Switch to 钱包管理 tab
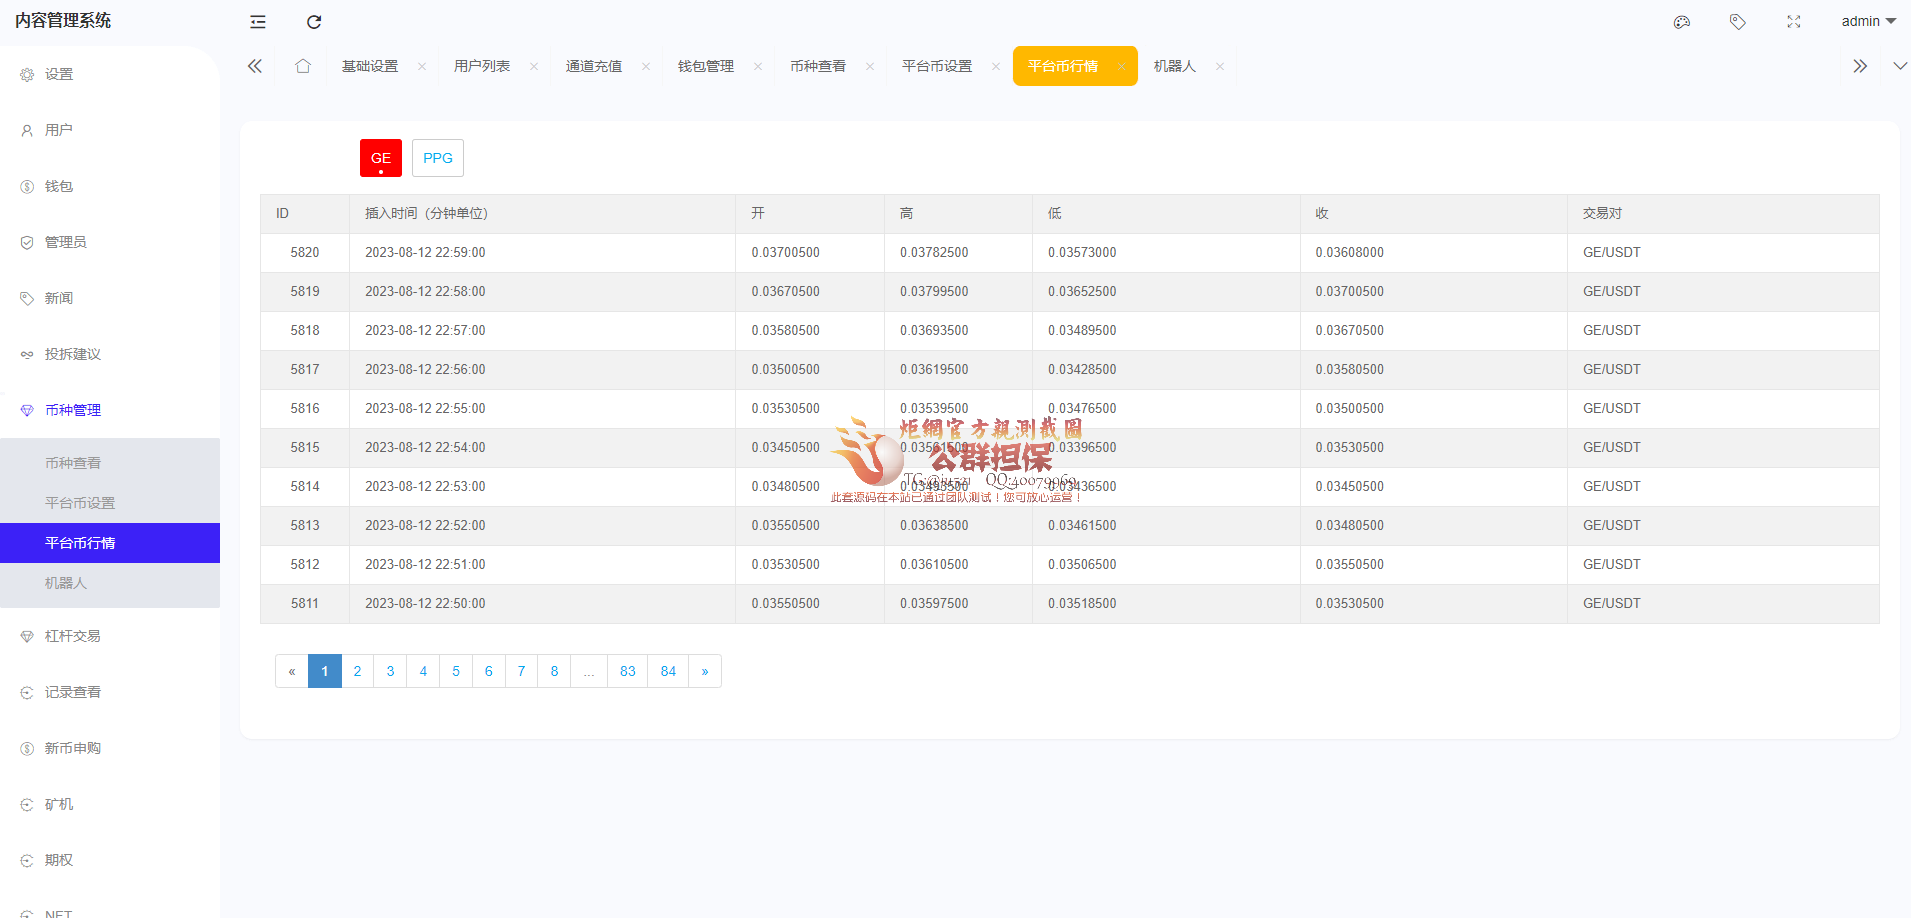Viewport: 1911px width, 918px height. [706, 66]
